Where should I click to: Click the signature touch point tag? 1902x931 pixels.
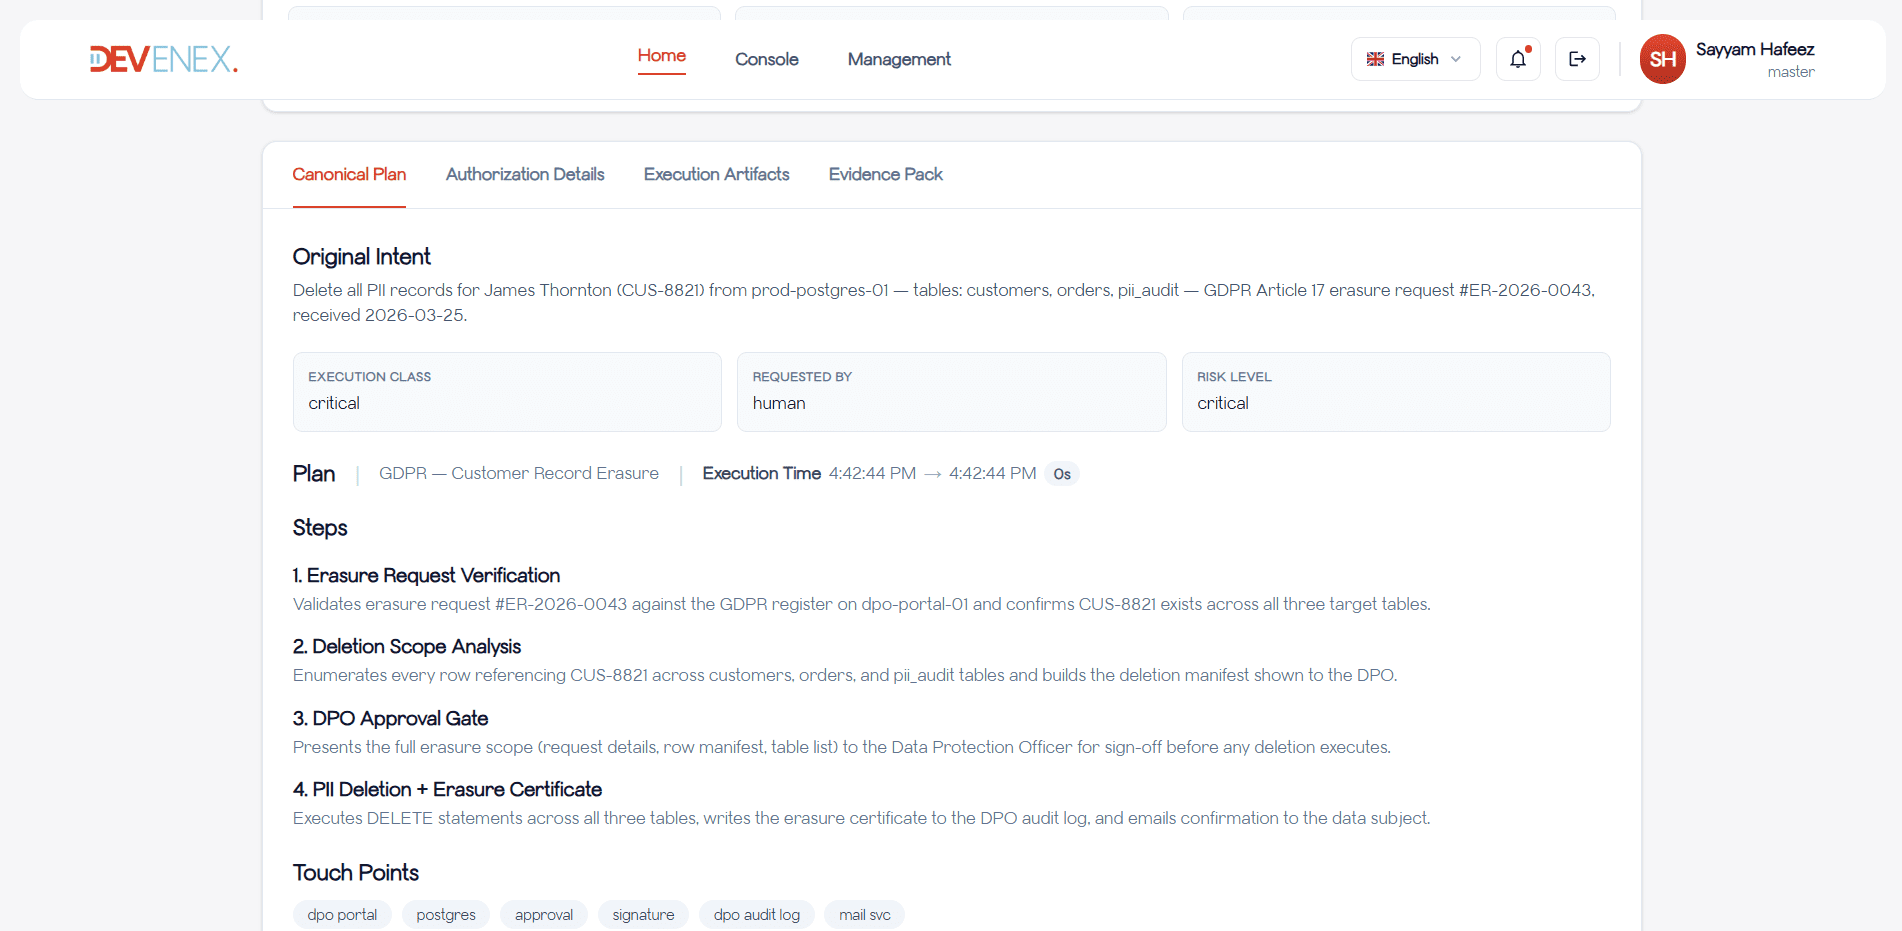click(643, 915)
